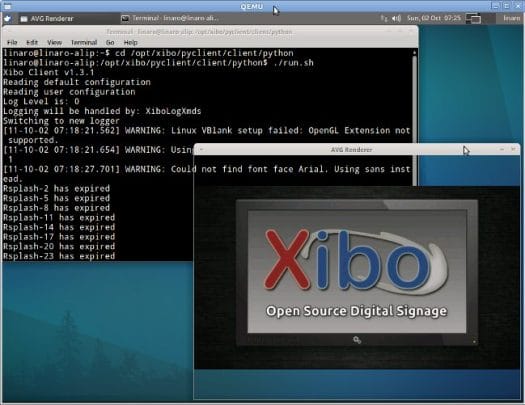Click the network status tray icon
Image resolution: width=525 pixels, height=405 pixels.
pos(384,18)
